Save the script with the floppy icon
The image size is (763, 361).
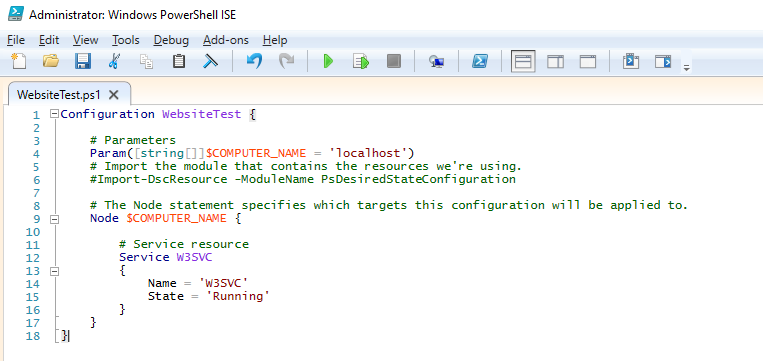pyautogui.click(x=83, y=61)
